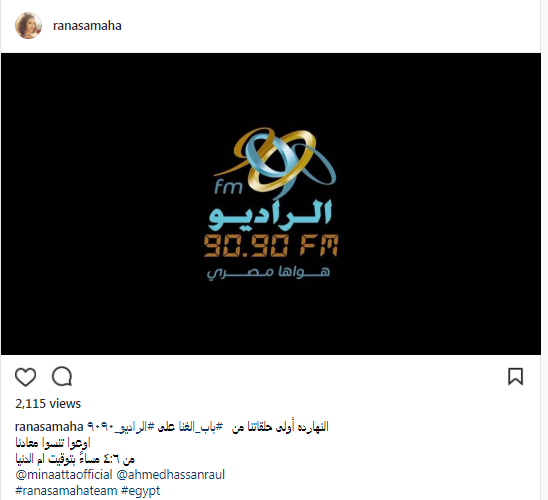Open ranasamaha profile picture avatar
Image resolution: width=548 pixels, height=500 pixels.
click(28, 26)
